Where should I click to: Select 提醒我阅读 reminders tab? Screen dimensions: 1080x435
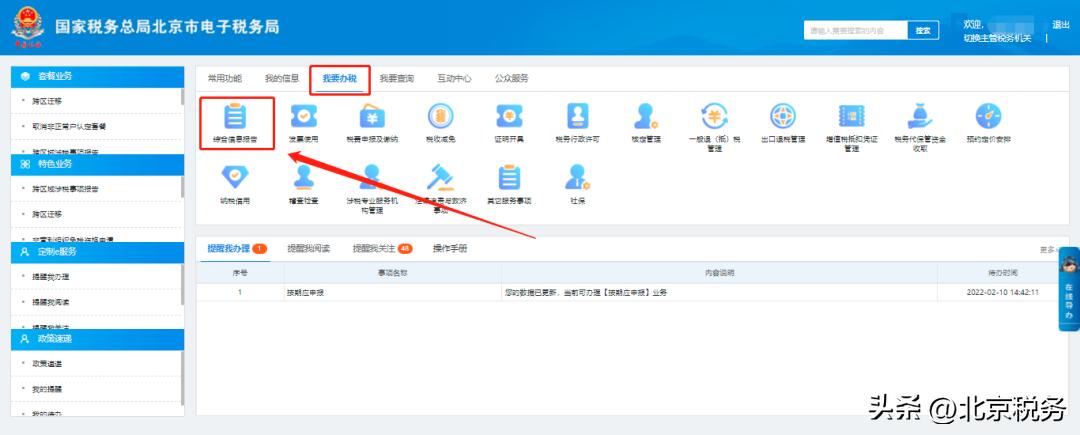[309, 248]
